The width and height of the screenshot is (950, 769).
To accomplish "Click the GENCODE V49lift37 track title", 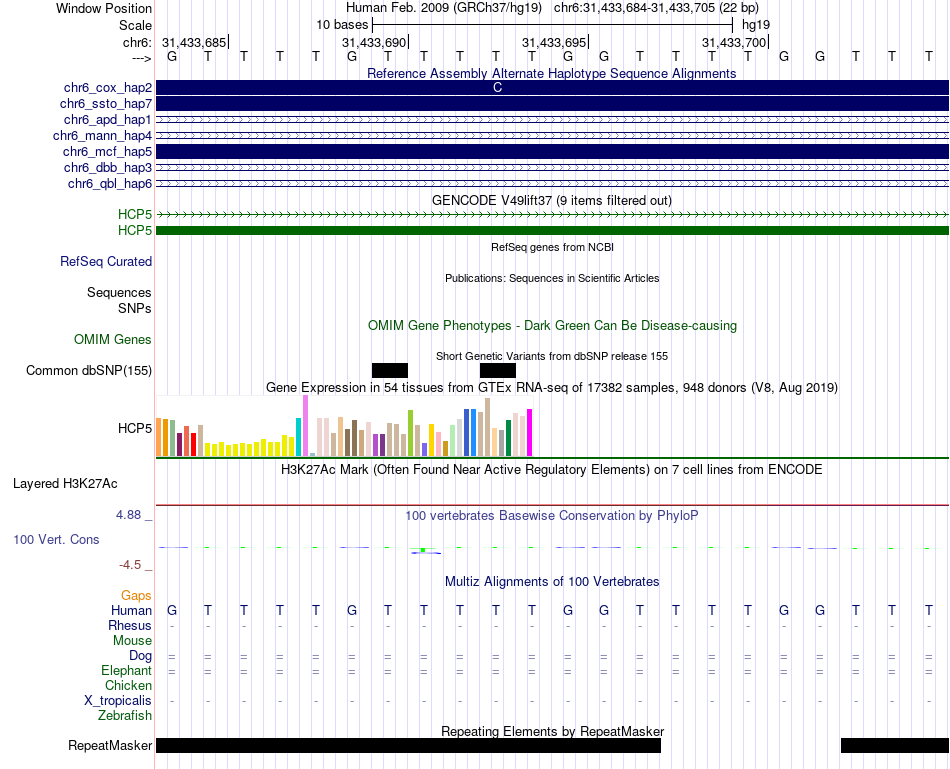I will point(551,200).
